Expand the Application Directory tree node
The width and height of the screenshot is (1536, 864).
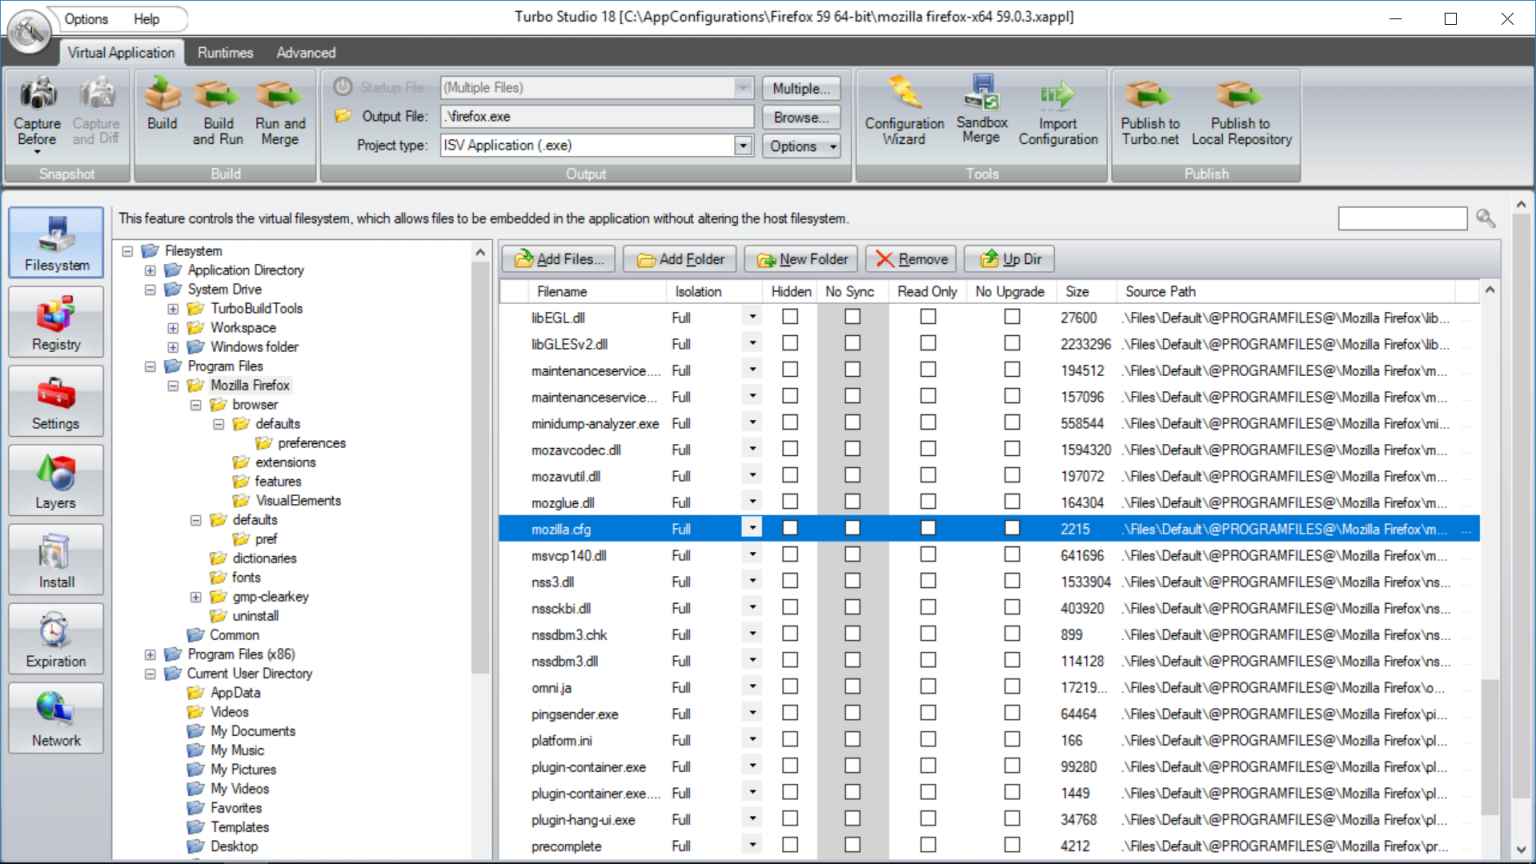150,270
